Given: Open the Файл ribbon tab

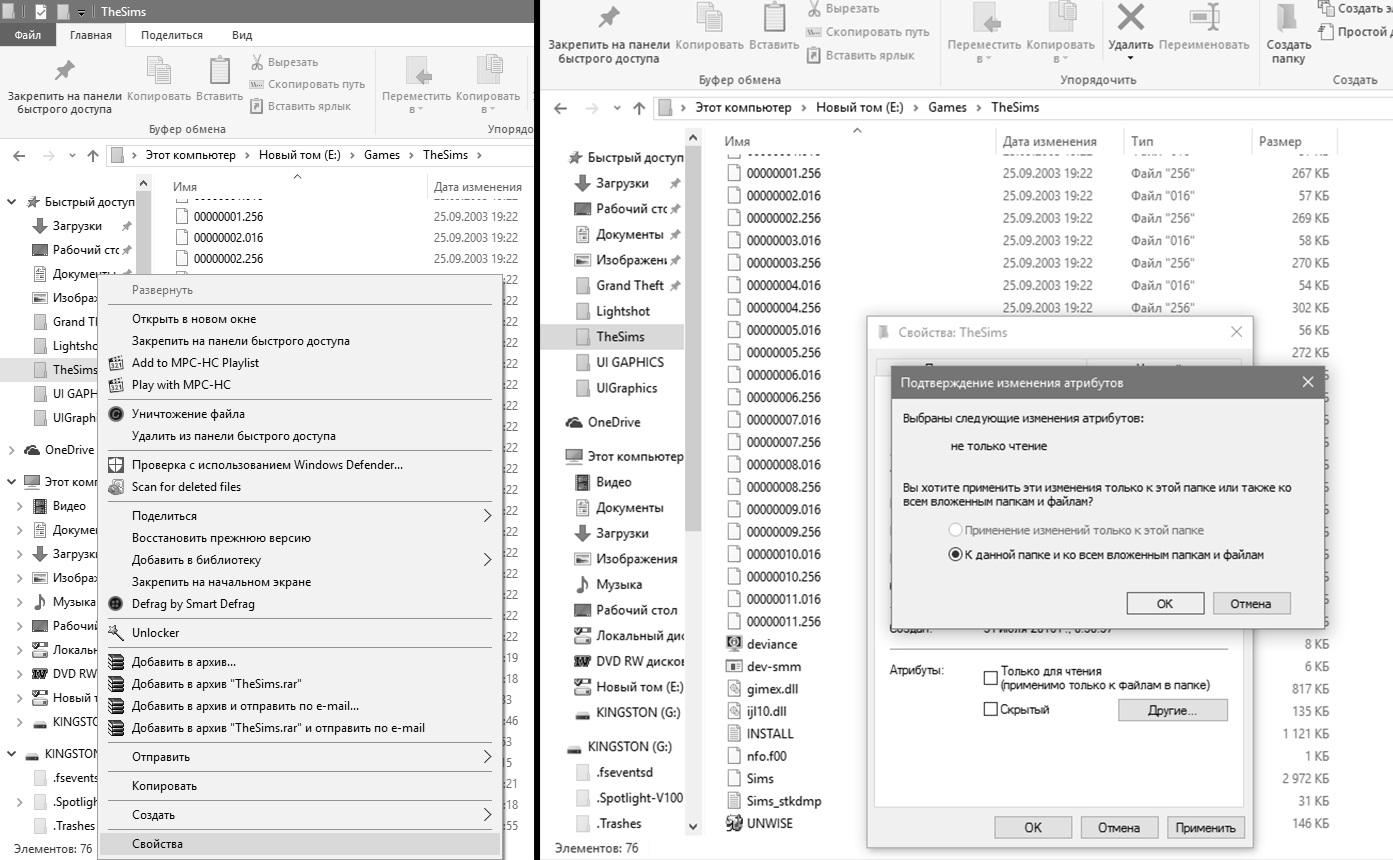Looking at the screenshot, I should pyautogui.click(x=28, y=35).
